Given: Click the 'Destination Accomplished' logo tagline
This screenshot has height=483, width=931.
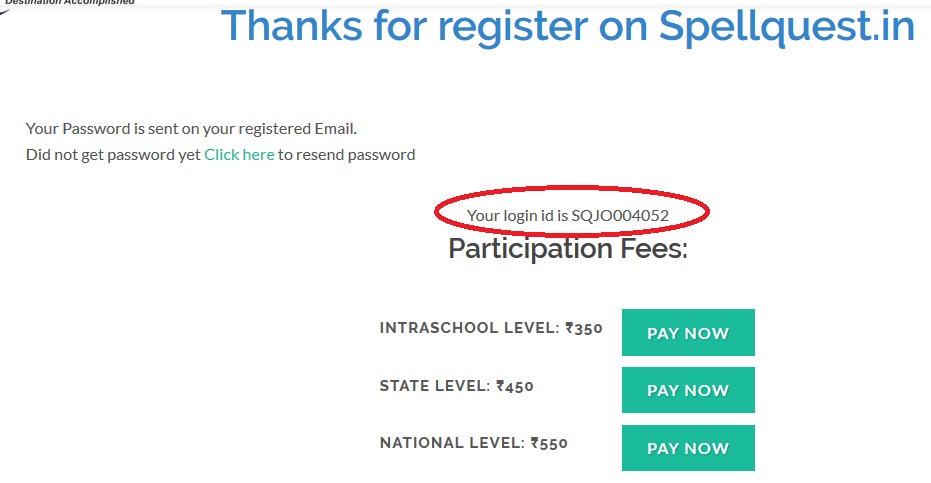Looking at the screenshot, I should (x=69, y=3).
